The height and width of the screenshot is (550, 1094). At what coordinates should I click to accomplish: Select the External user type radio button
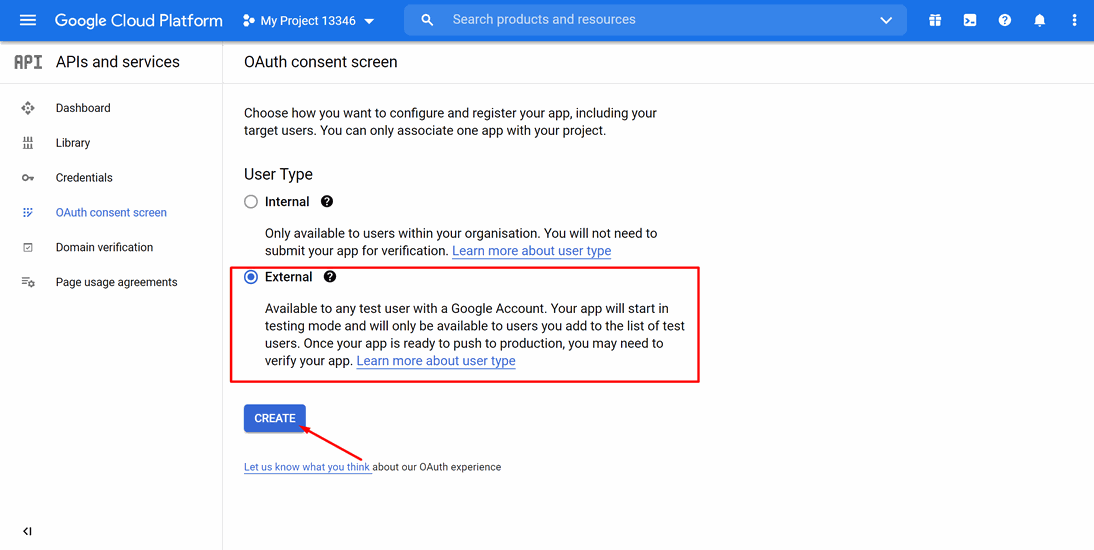click(x=250, y=277)
